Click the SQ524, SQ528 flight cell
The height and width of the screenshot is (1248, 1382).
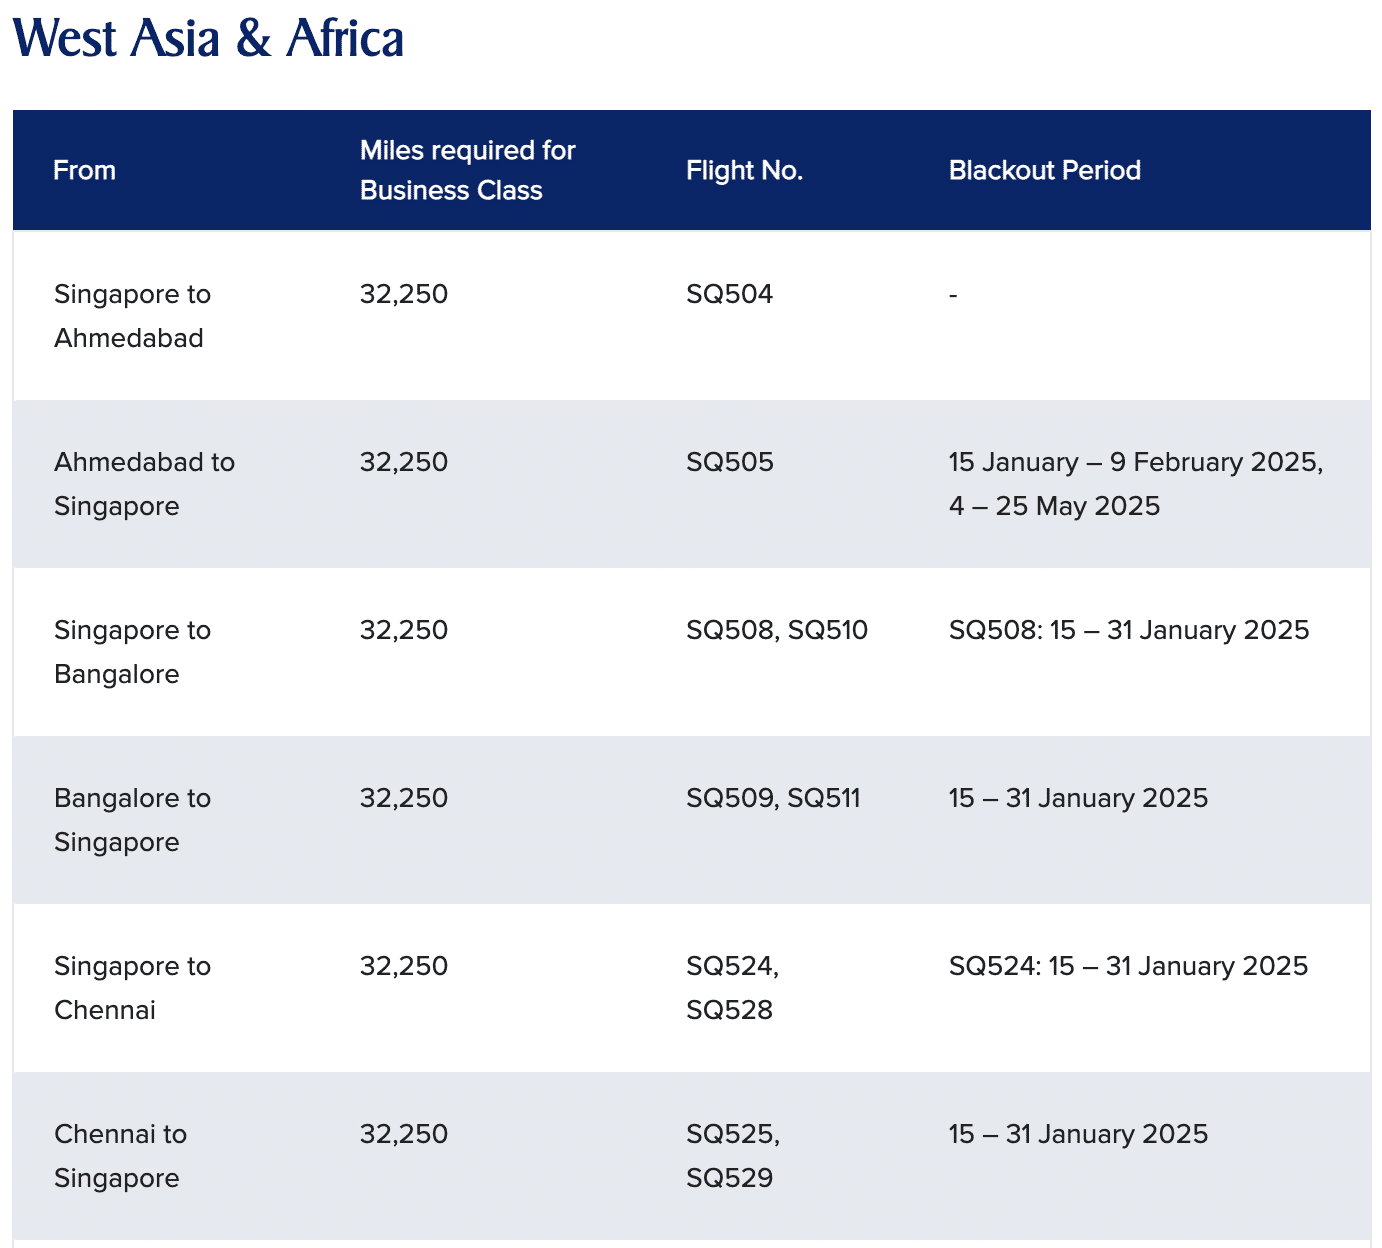coord(731,988)
